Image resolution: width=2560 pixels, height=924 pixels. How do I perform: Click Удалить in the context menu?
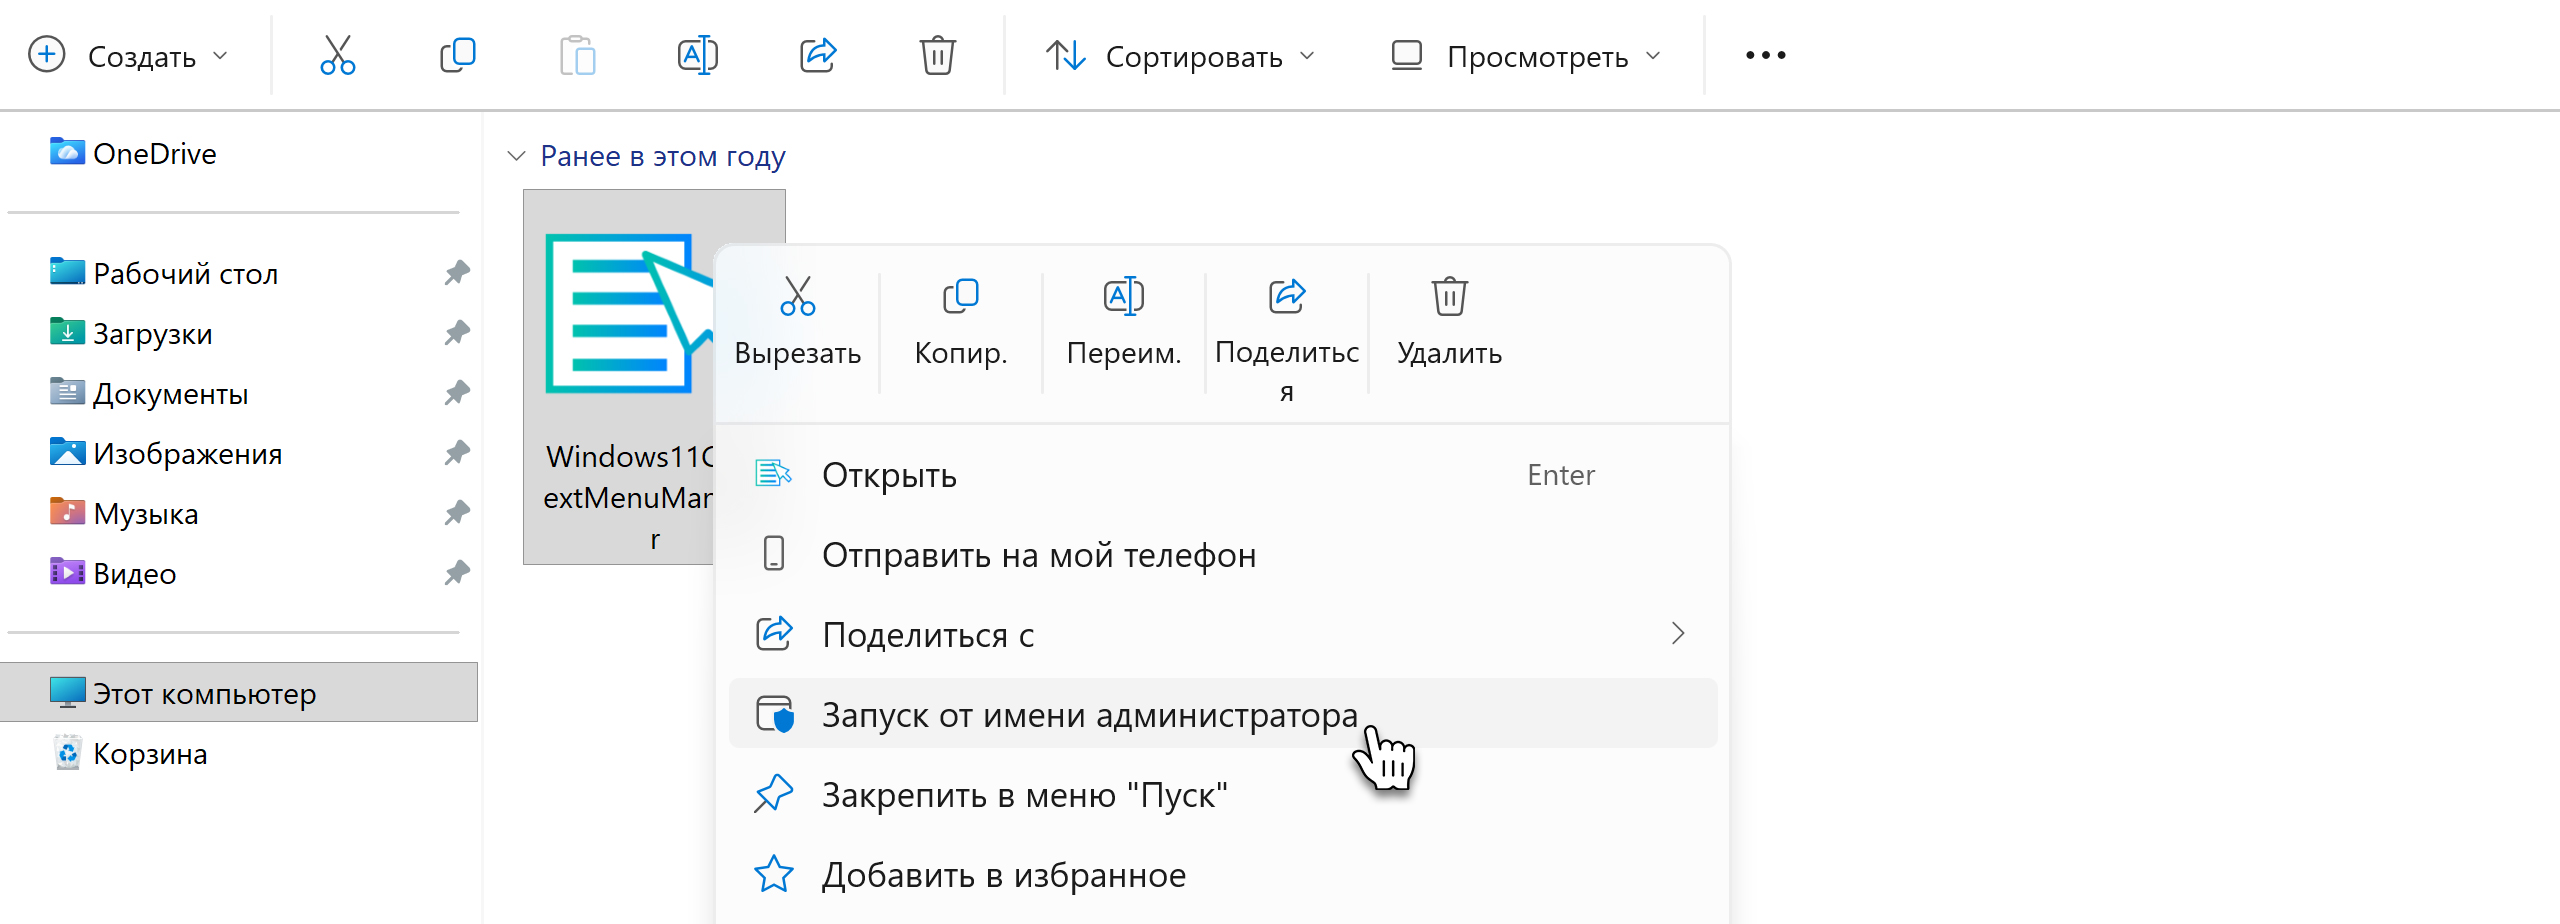tap(1450, 324)
